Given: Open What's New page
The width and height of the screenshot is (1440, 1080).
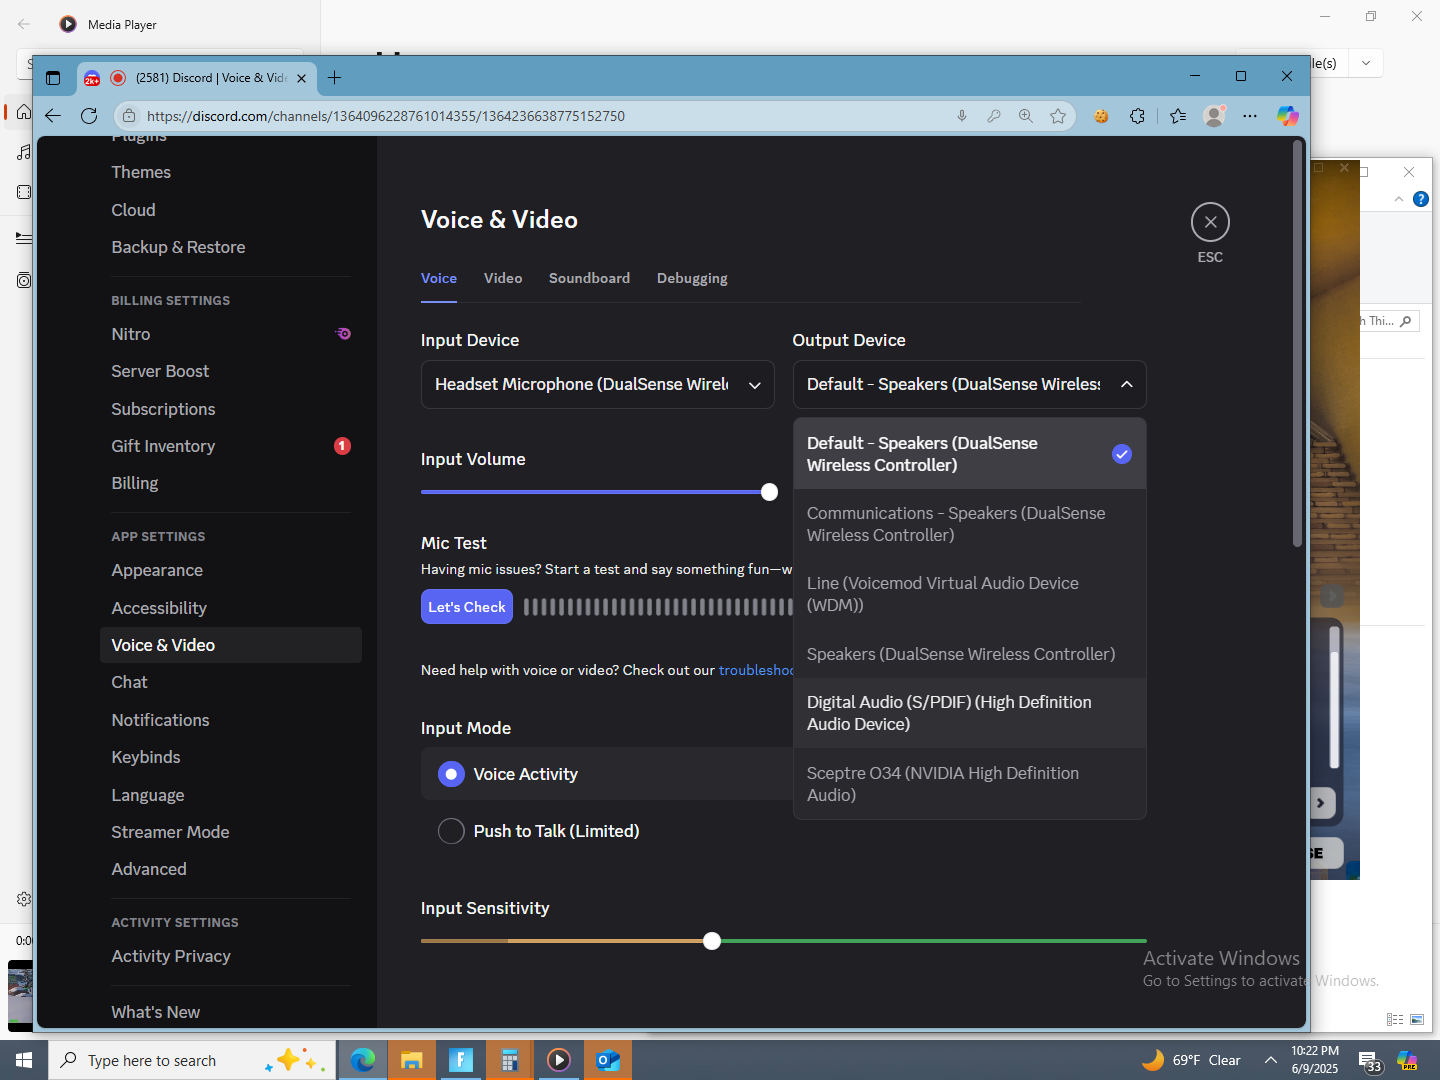Looking at the screenshot, I should 231,1012.
